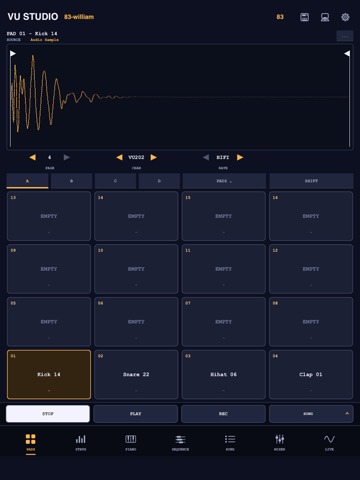Tap empty pad 06

pos(136,322)
